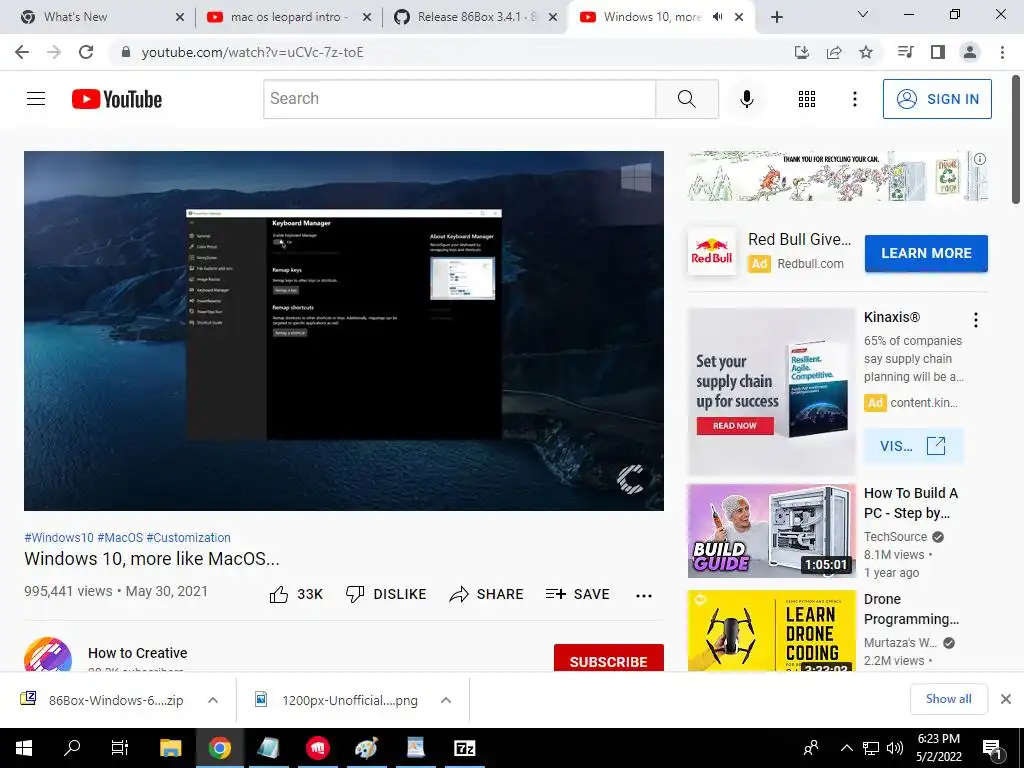The height and width of the screenshot is (768, 1024).
Task: Open Task View on the taskbar
Action: (120, 748)
